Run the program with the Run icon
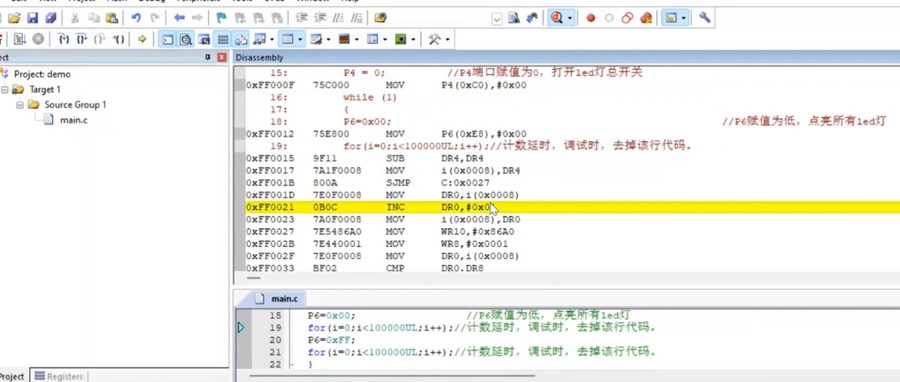 click(20, 39)
